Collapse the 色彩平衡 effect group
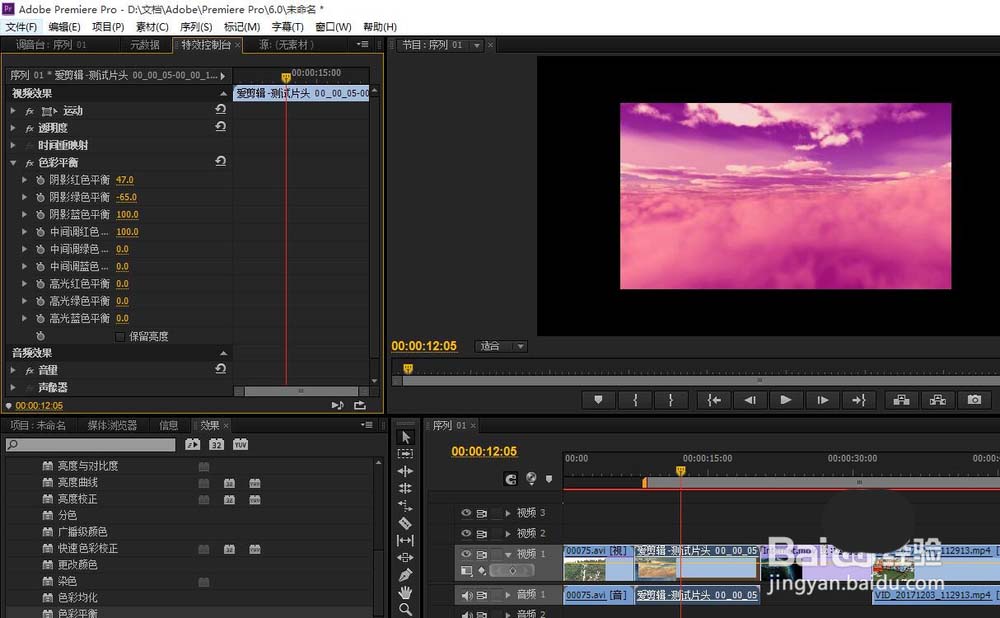 click(14, 162)
